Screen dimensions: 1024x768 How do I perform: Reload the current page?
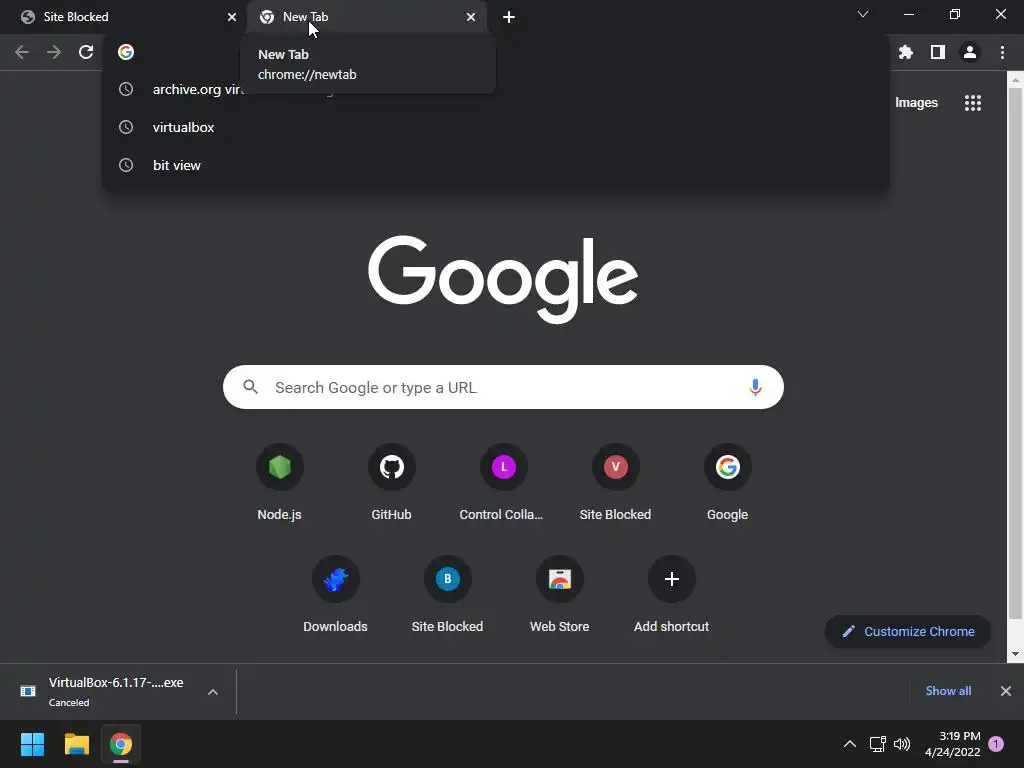pyautogui.click(x=86, y=52)
